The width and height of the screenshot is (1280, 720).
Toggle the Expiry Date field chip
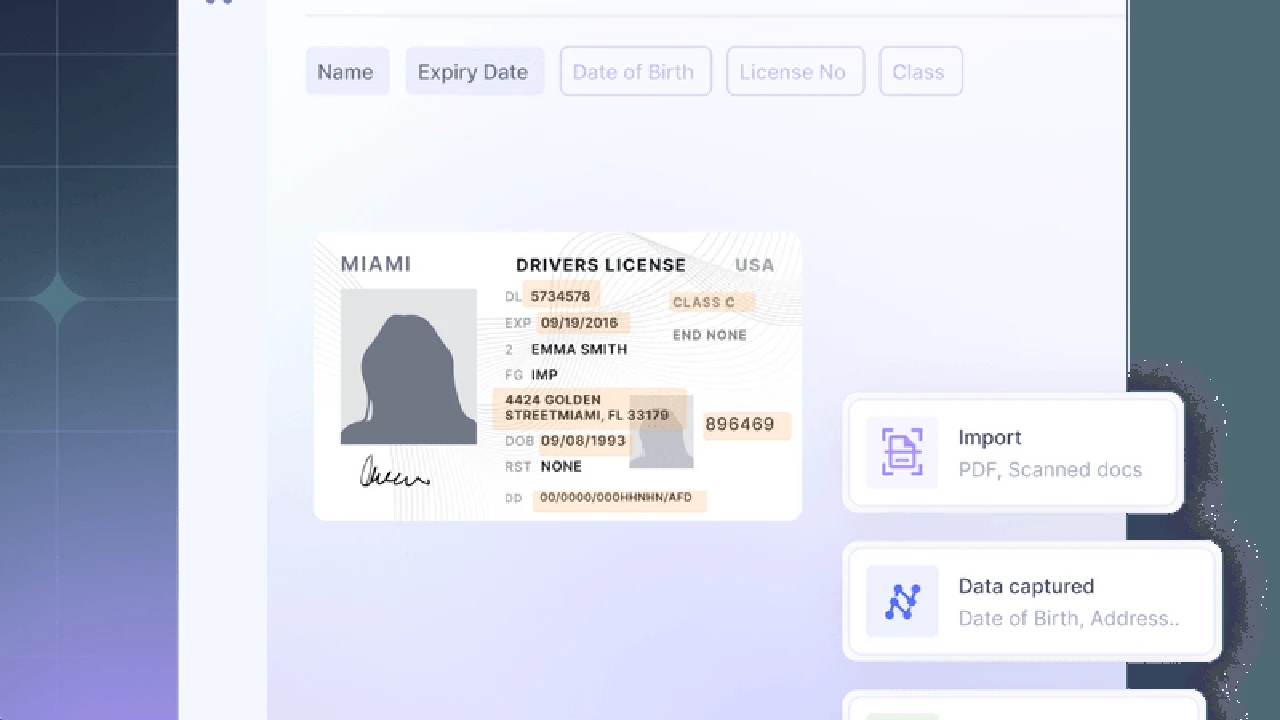pyautogui.click(x=473, y=72)
